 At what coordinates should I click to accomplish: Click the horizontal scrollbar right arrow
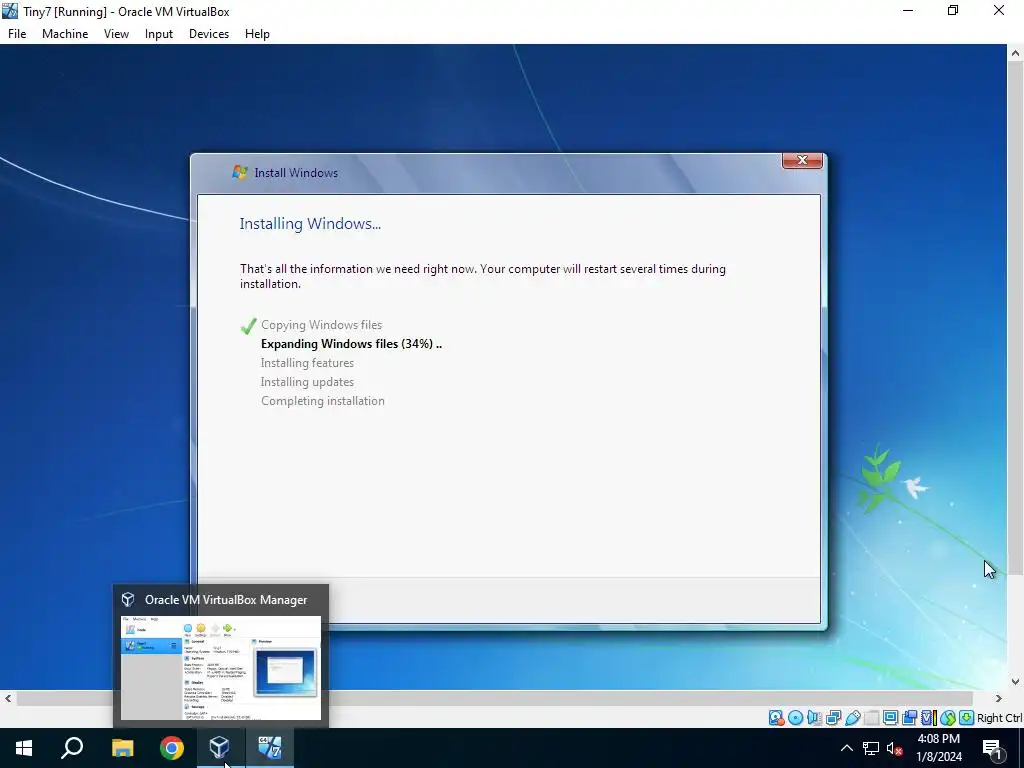pyautogui.click(x=999, y=698)
